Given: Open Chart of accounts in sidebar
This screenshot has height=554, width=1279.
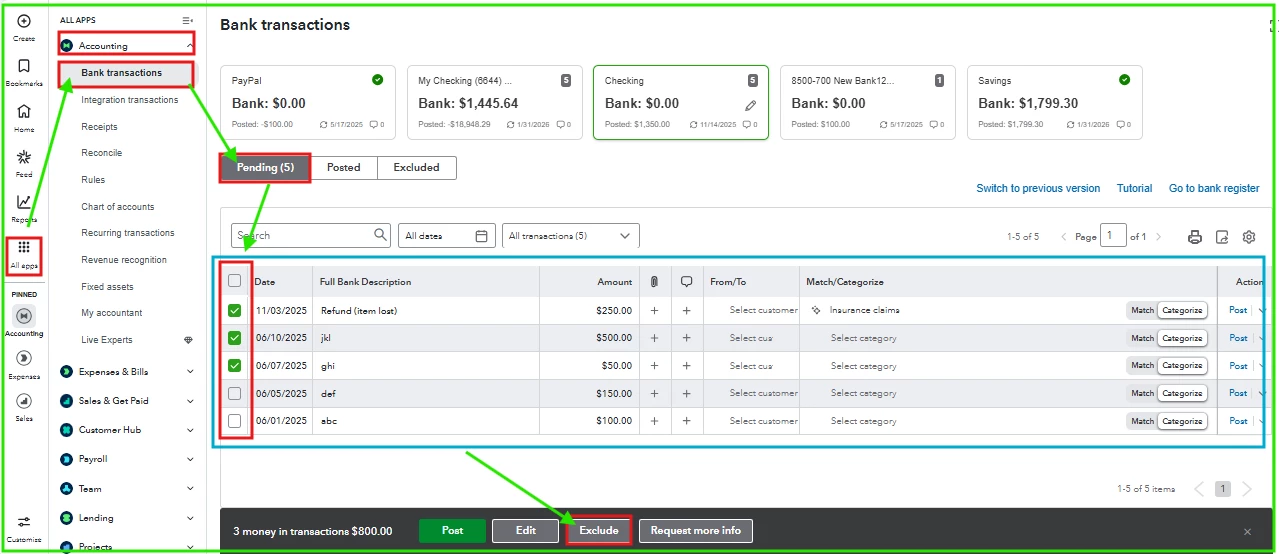Looking at the screenshot, I should point(118,207).
